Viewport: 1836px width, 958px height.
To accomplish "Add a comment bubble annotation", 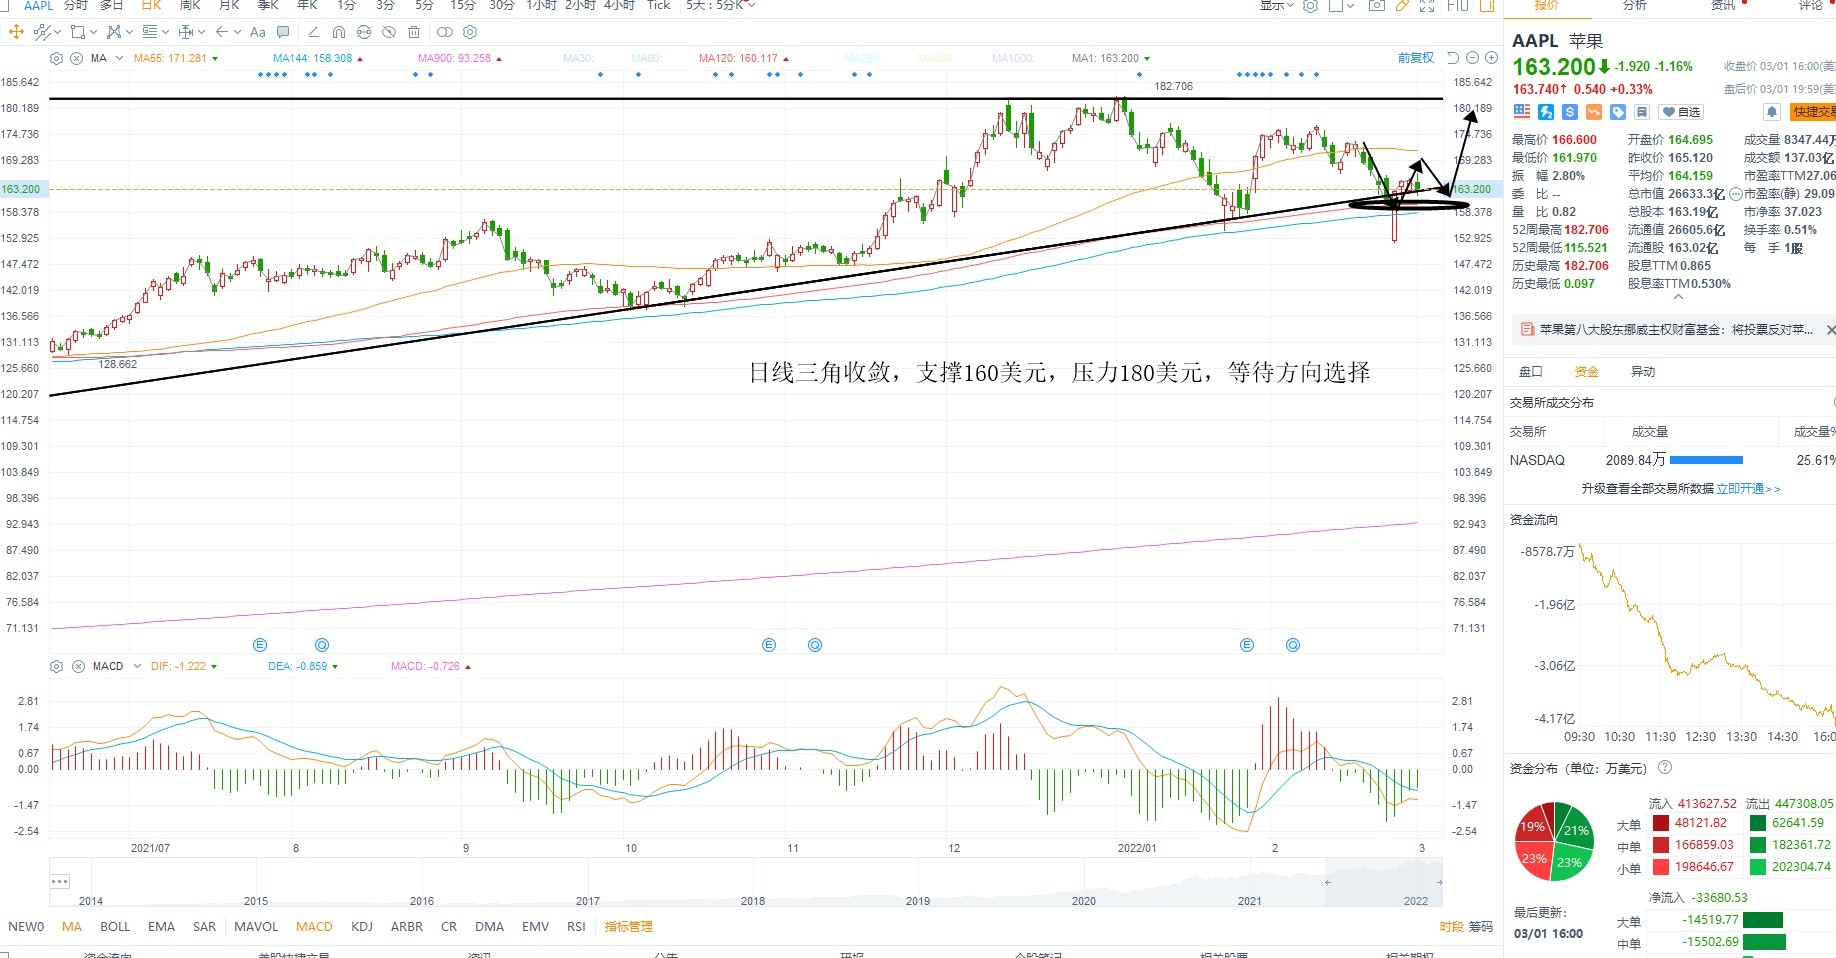I will pyautogui.click(x=283, y=32).
